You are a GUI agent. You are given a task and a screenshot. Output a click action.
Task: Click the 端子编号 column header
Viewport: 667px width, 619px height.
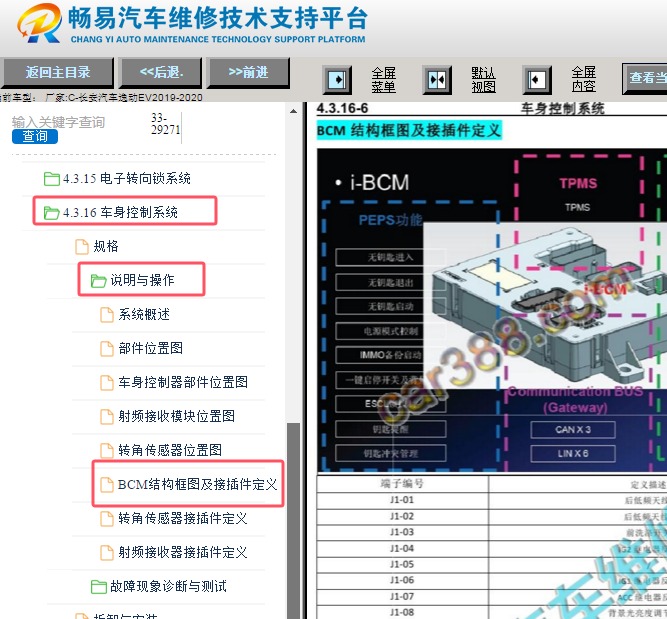pos(402,484)
